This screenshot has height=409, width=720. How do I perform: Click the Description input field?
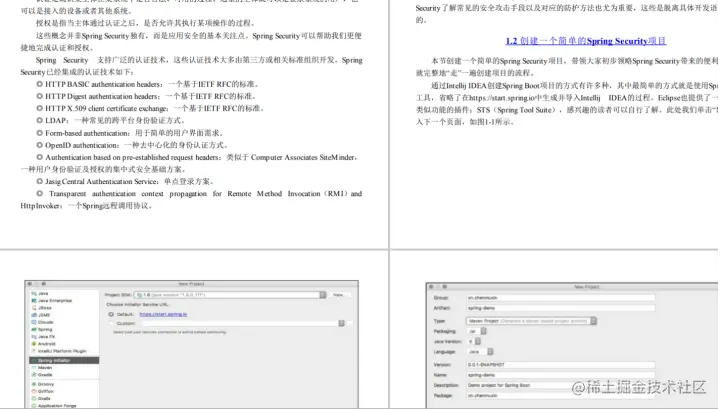[x=561, y=385]
